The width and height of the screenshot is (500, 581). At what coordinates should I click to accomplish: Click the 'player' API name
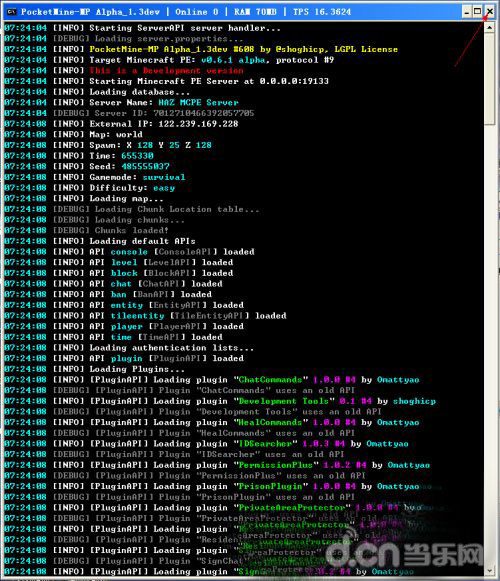[127, 326]
